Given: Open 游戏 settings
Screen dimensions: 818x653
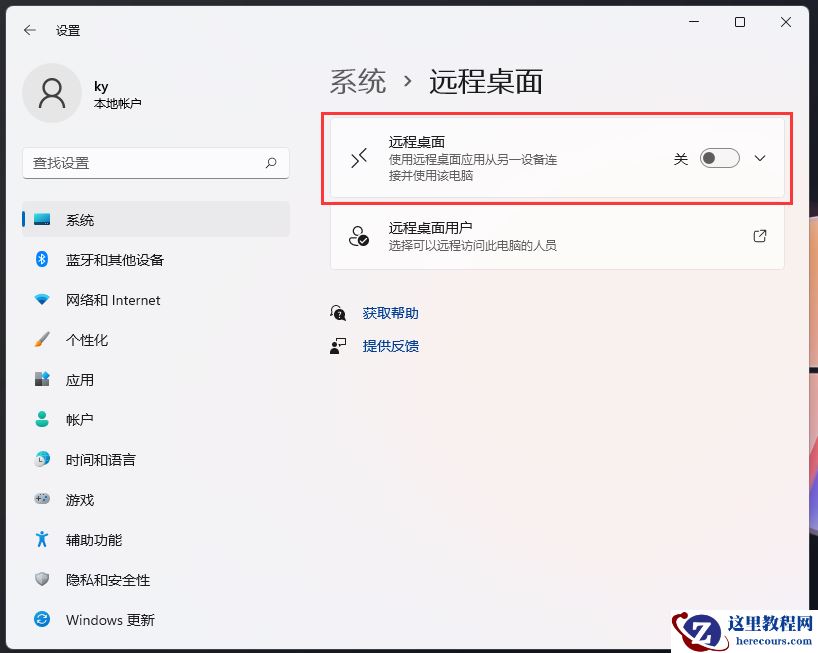Looking at the screenshot, I should (81, 500).
